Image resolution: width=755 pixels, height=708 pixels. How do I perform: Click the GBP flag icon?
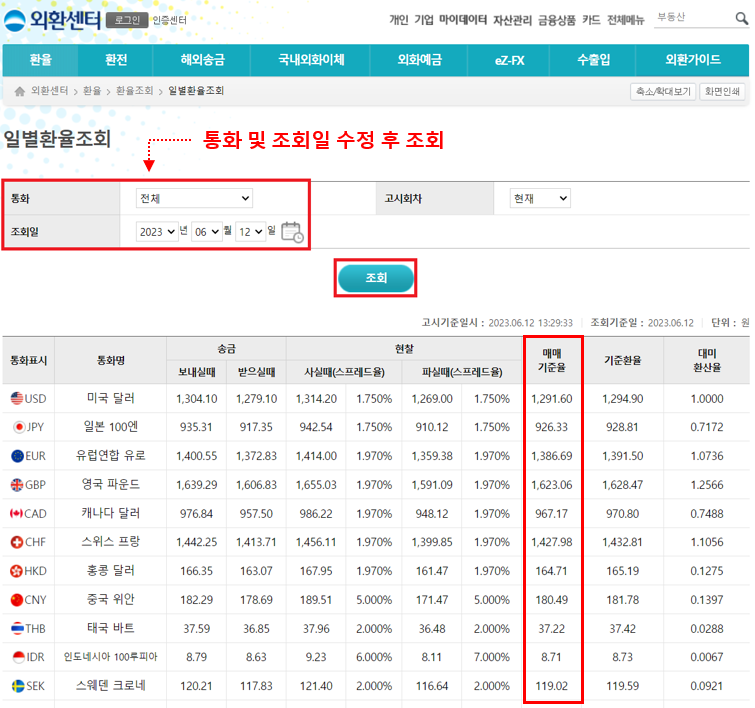coord(17,485)
